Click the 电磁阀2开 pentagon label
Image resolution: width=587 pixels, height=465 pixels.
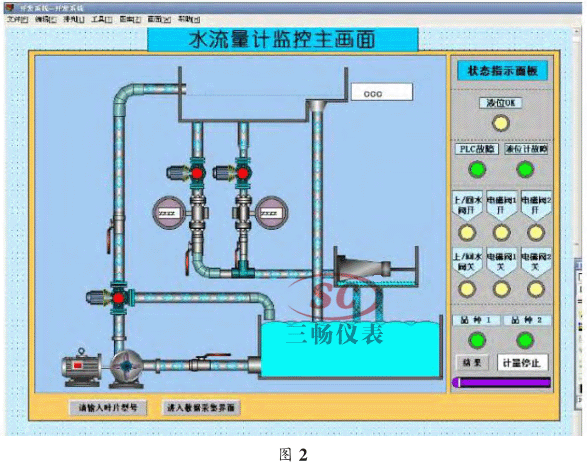click(x=536, y=206)
